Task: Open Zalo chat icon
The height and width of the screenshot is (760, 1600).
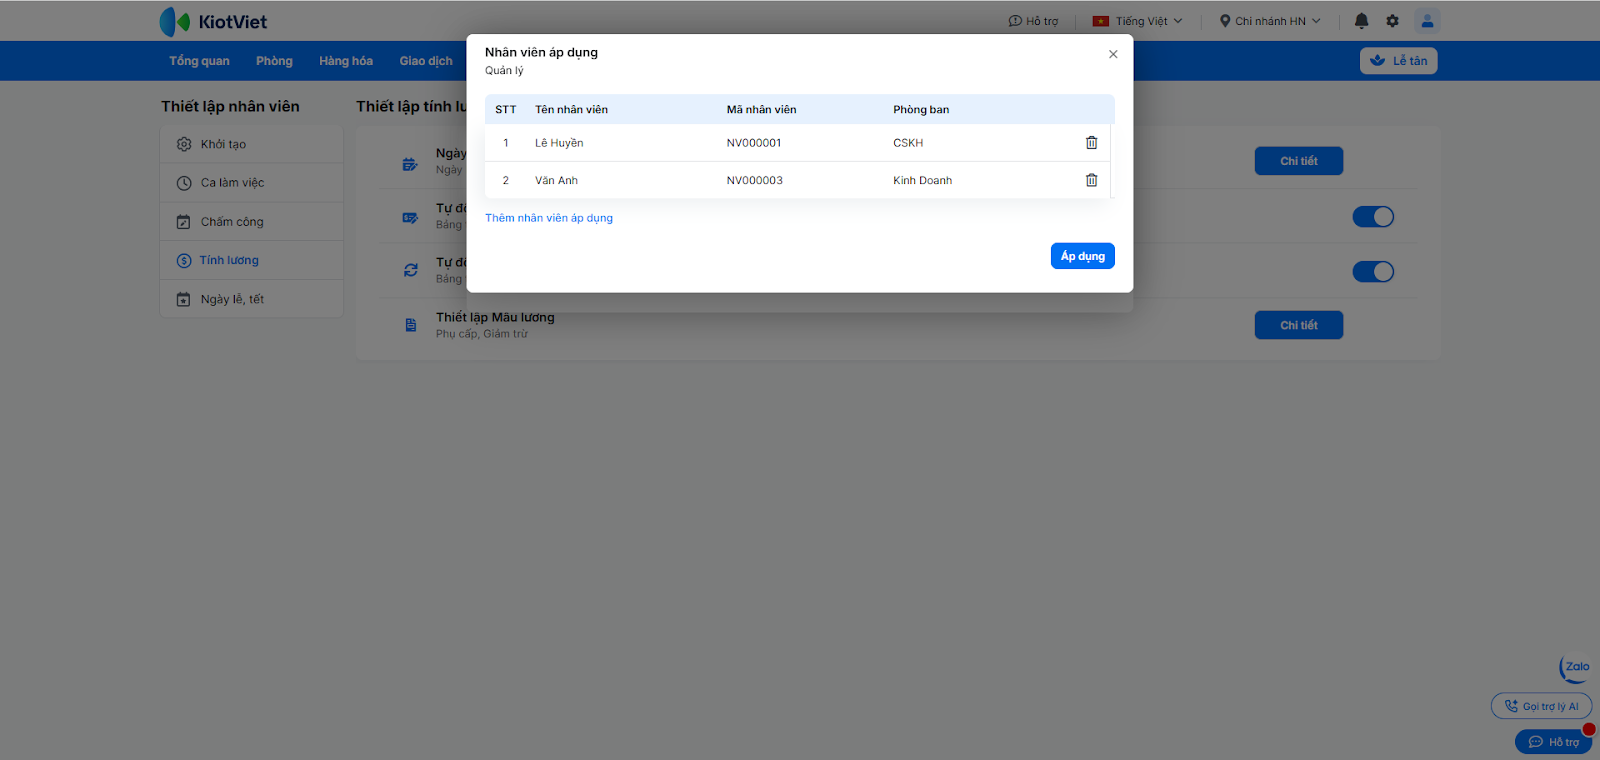Action: click(1575, 669)
